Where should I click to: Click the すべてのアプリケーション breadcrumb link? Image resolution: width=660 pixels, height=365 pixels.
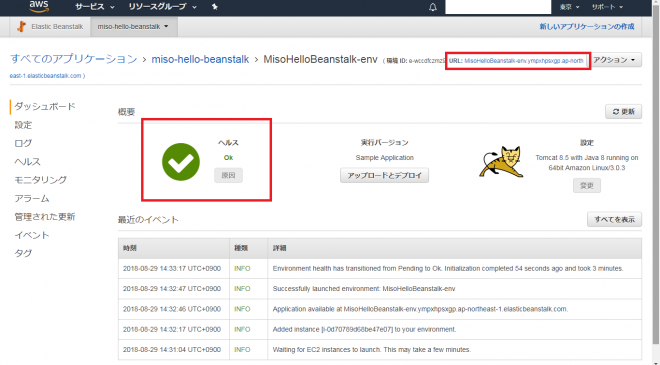[x=74, y=59]
